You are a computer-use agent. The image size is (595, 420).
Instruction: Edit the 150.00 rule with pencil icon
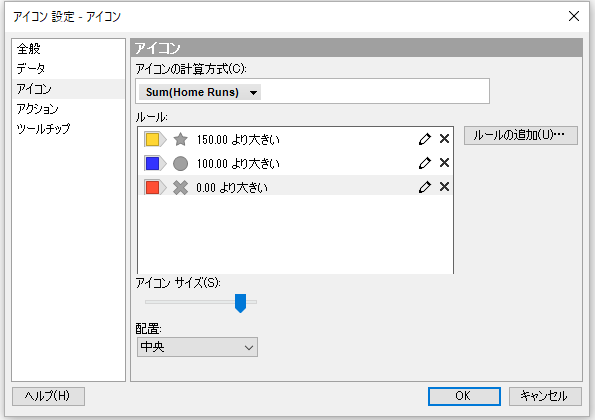coord(425,139)
